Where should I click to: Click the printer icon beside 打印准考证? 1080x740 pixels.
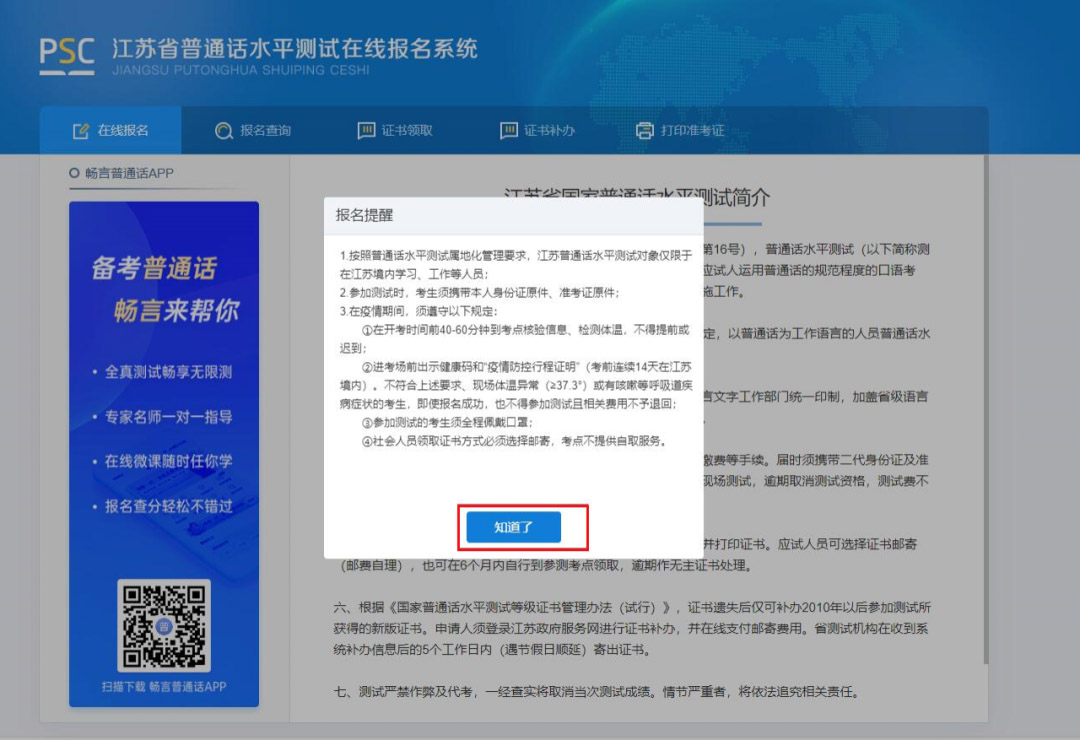645,131
